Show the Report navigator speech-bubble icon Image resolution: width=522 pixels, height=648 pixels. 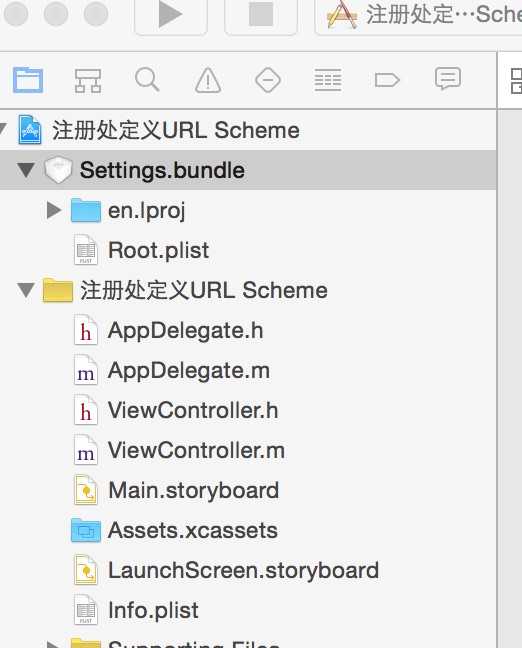pyautogui.click(x=448, y=79)
